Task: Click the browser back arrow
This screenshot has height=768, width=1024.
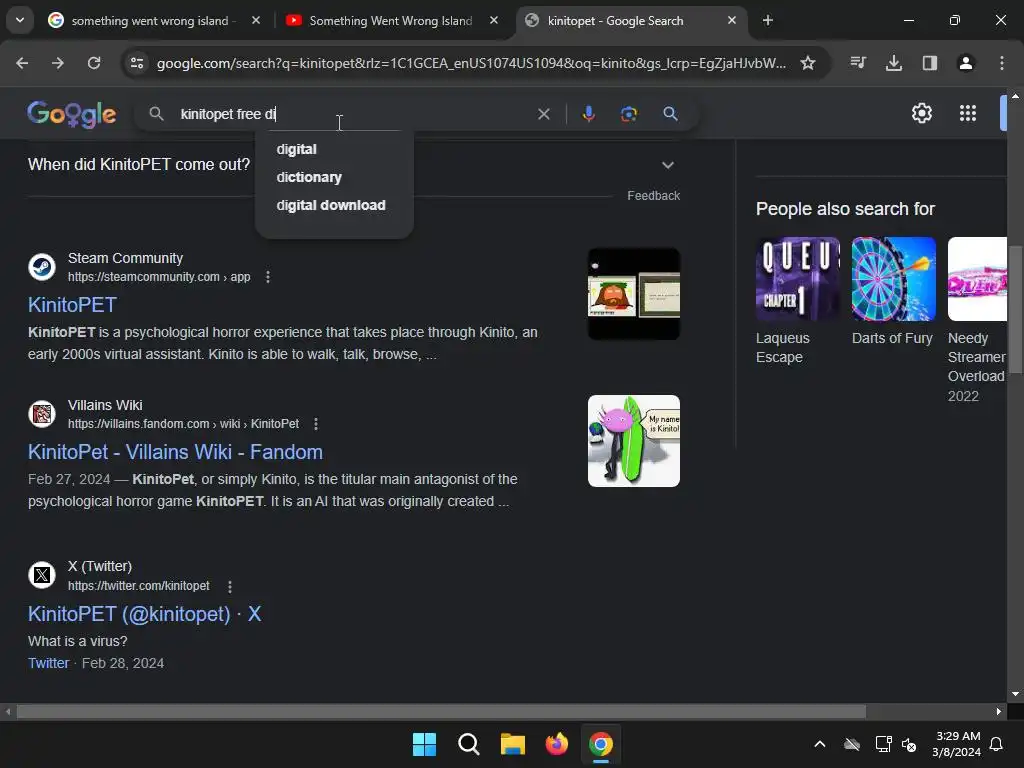Action: click(x=22, y=63)
